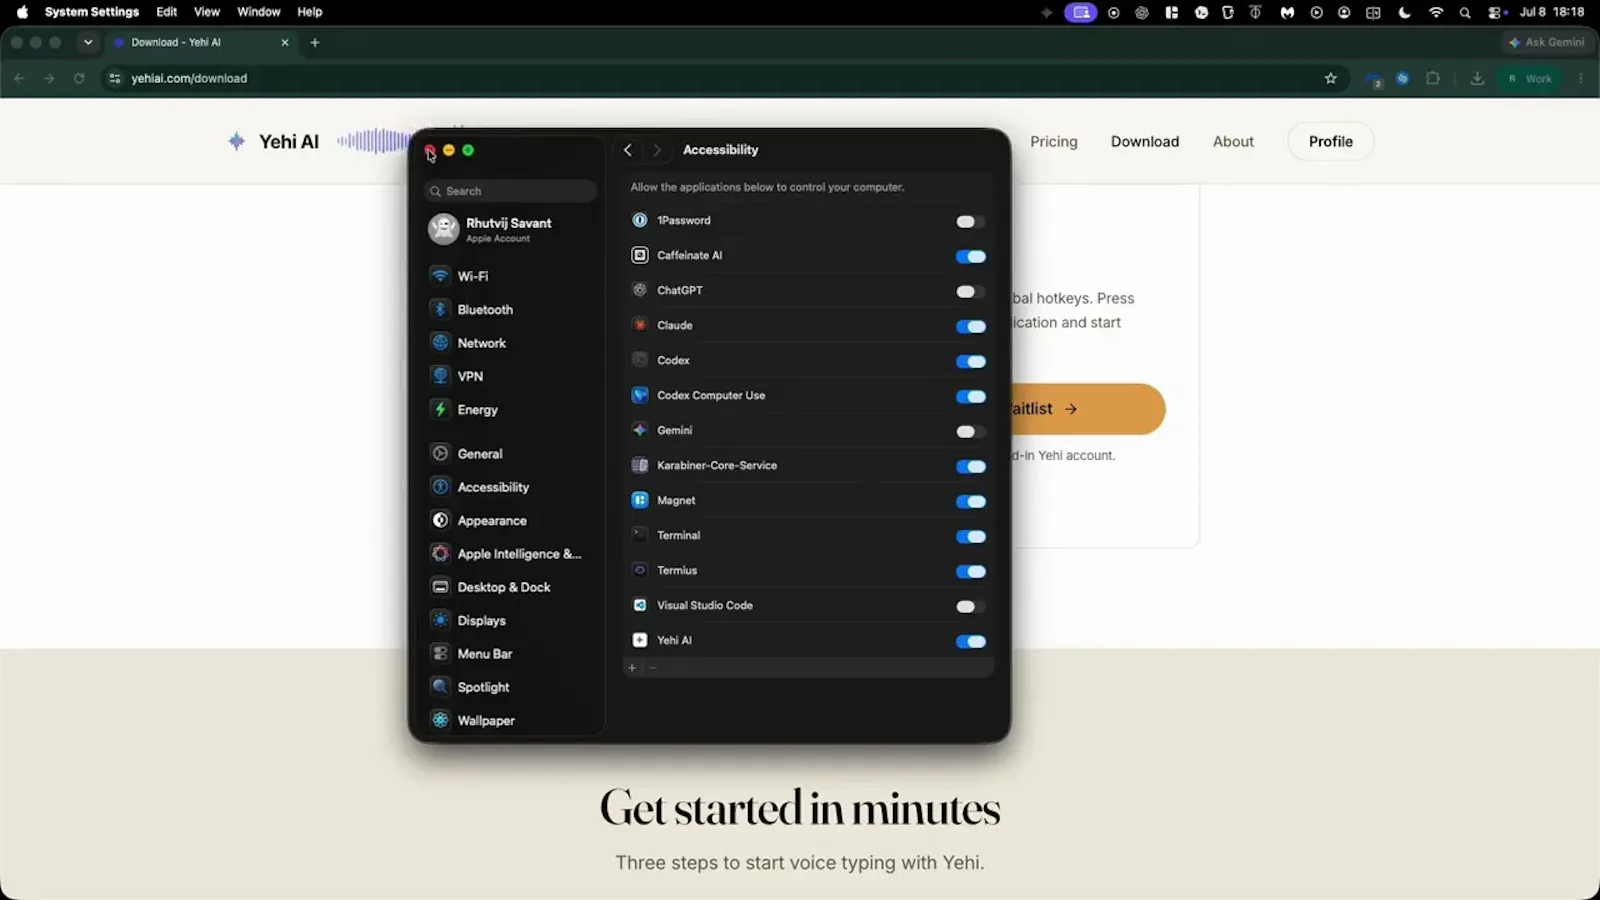The image size is (1600, 900).
Task: Add app with plus button below list
Action: pos(632,668)
